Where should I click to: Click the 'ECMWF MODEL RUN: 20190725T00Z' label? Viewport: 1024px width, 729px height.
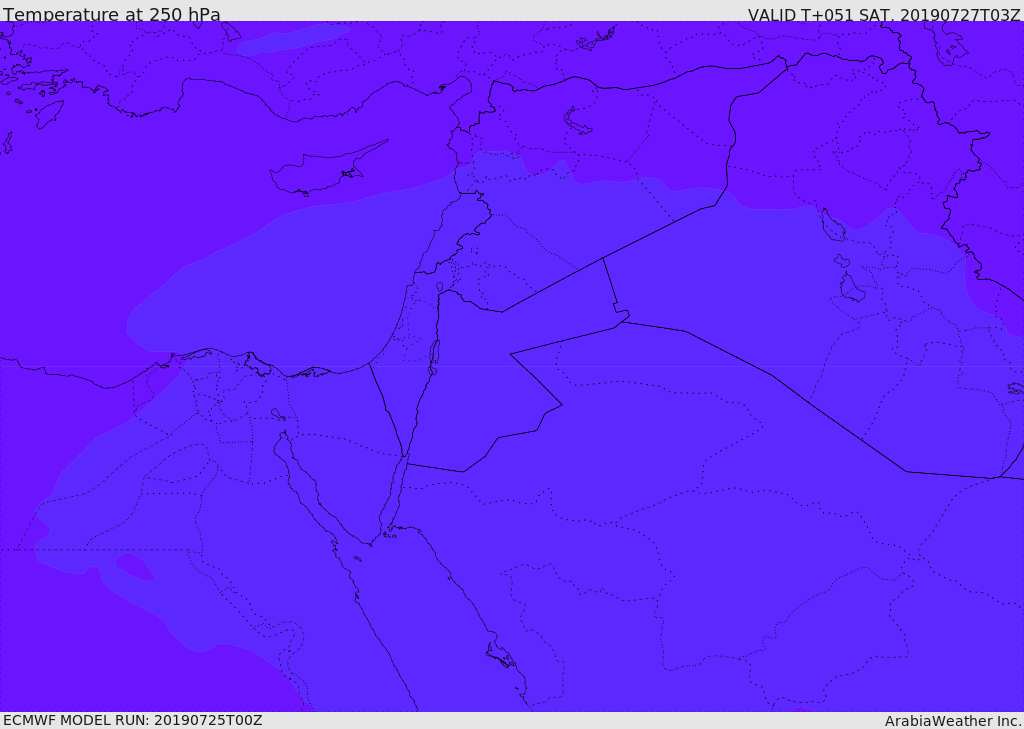[x=133, y=721]
